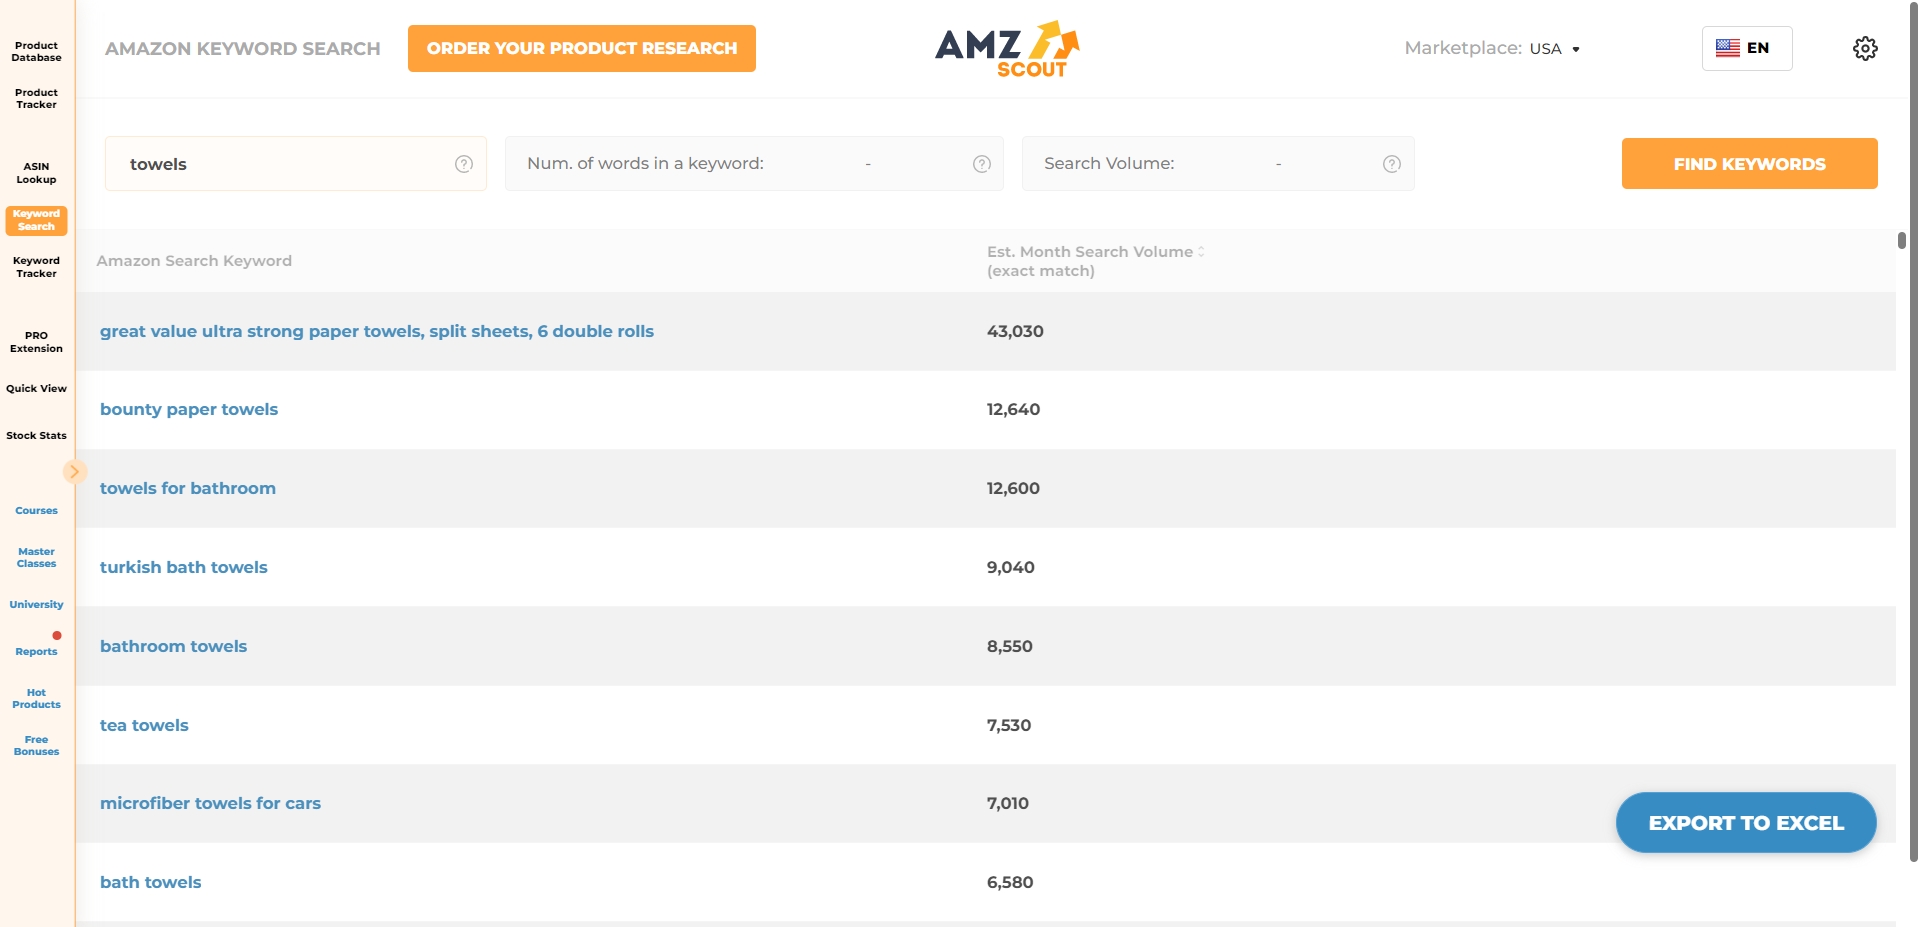Select the 6,580 search volume value

pos(1010,882)
